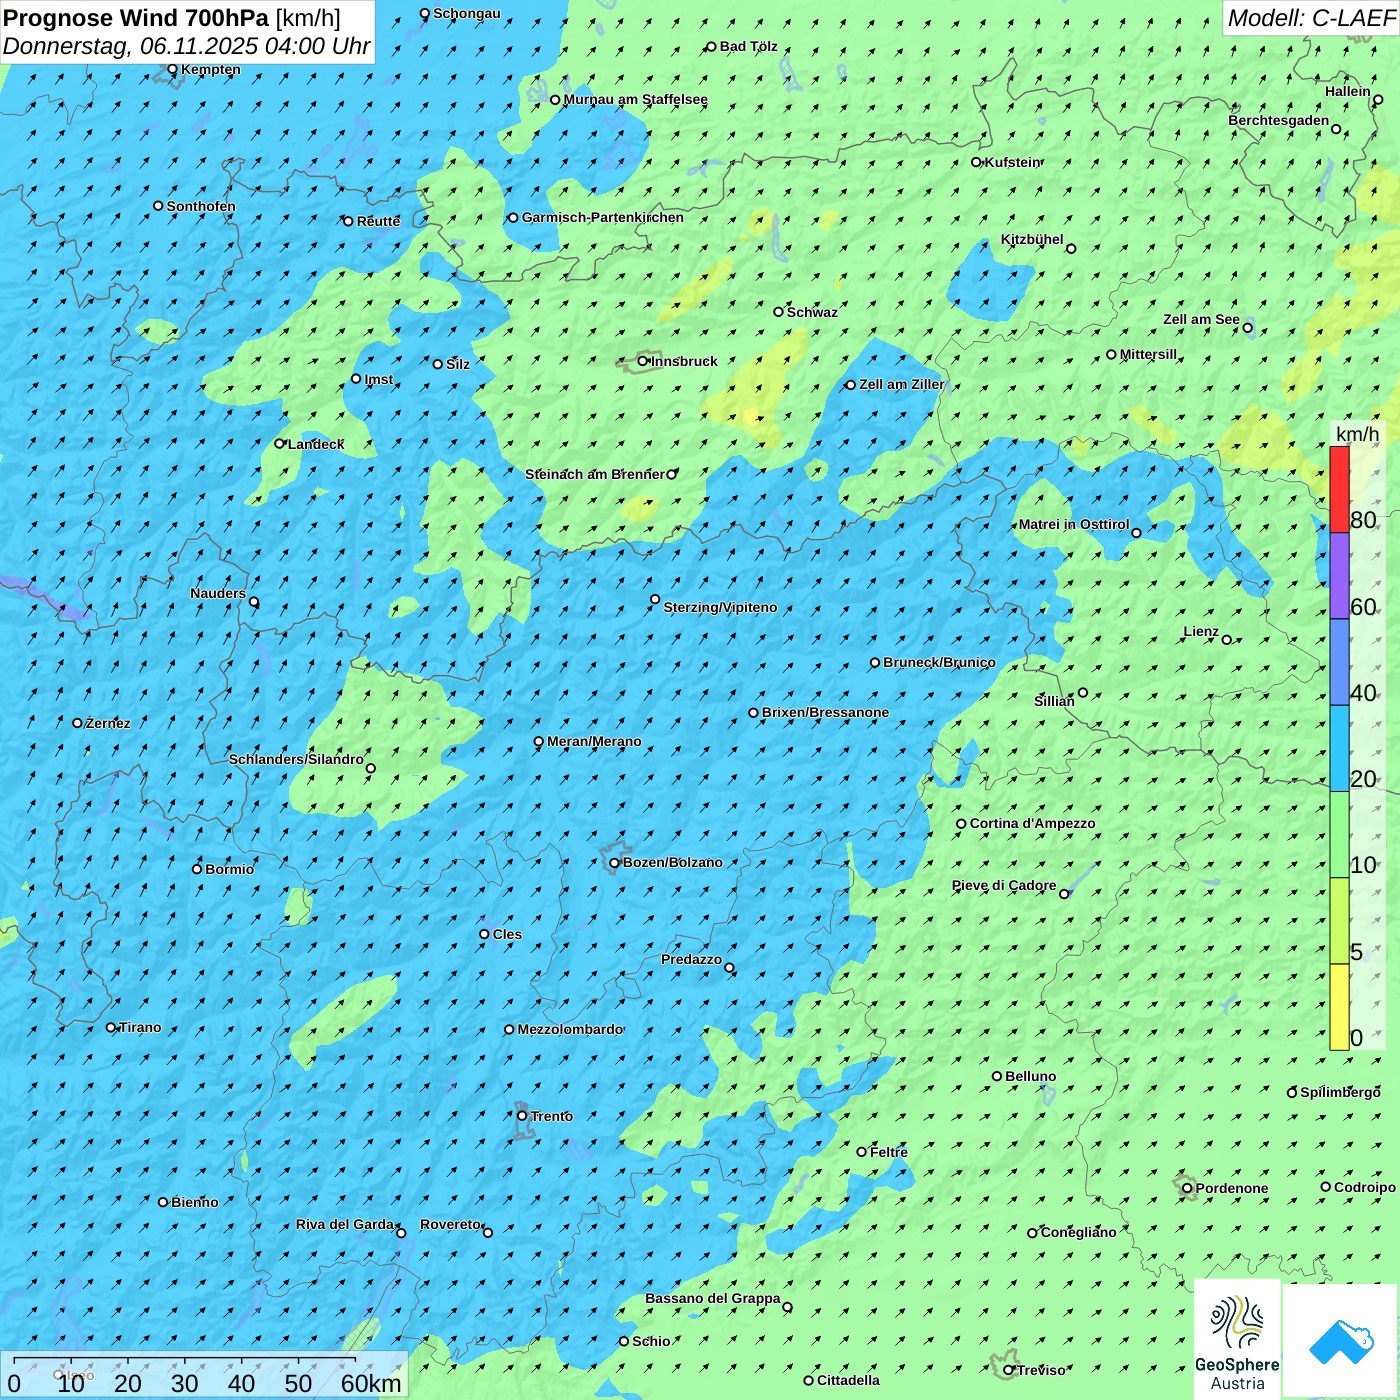The height and width of the screenshot is (1400, 1400).
Task: Click the Cortina d'Ampezzo label
Action: click(x=1032, y=823)
